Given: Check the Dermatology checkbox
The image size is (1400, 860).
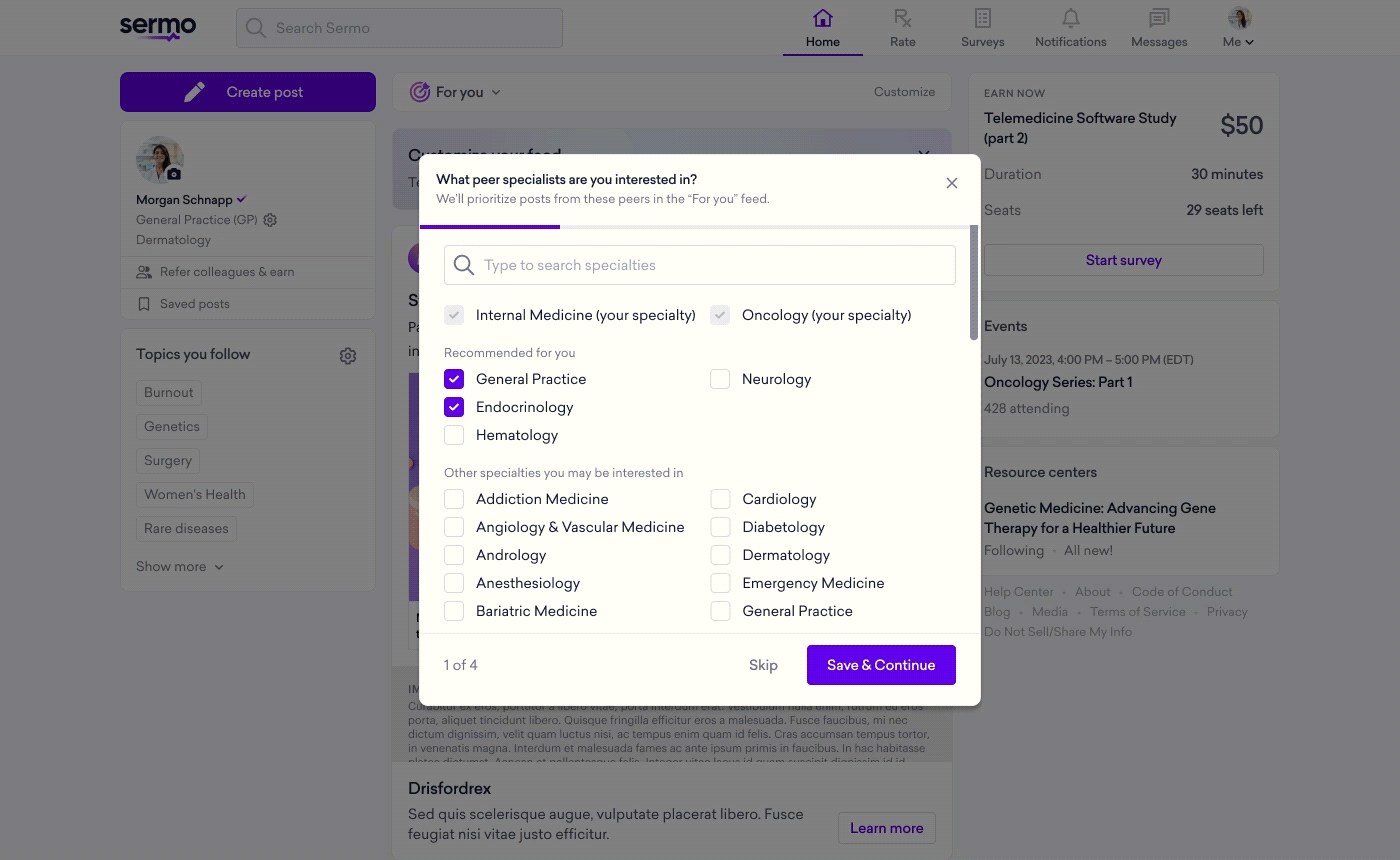Looking at the screenshot, I should 720,555.
